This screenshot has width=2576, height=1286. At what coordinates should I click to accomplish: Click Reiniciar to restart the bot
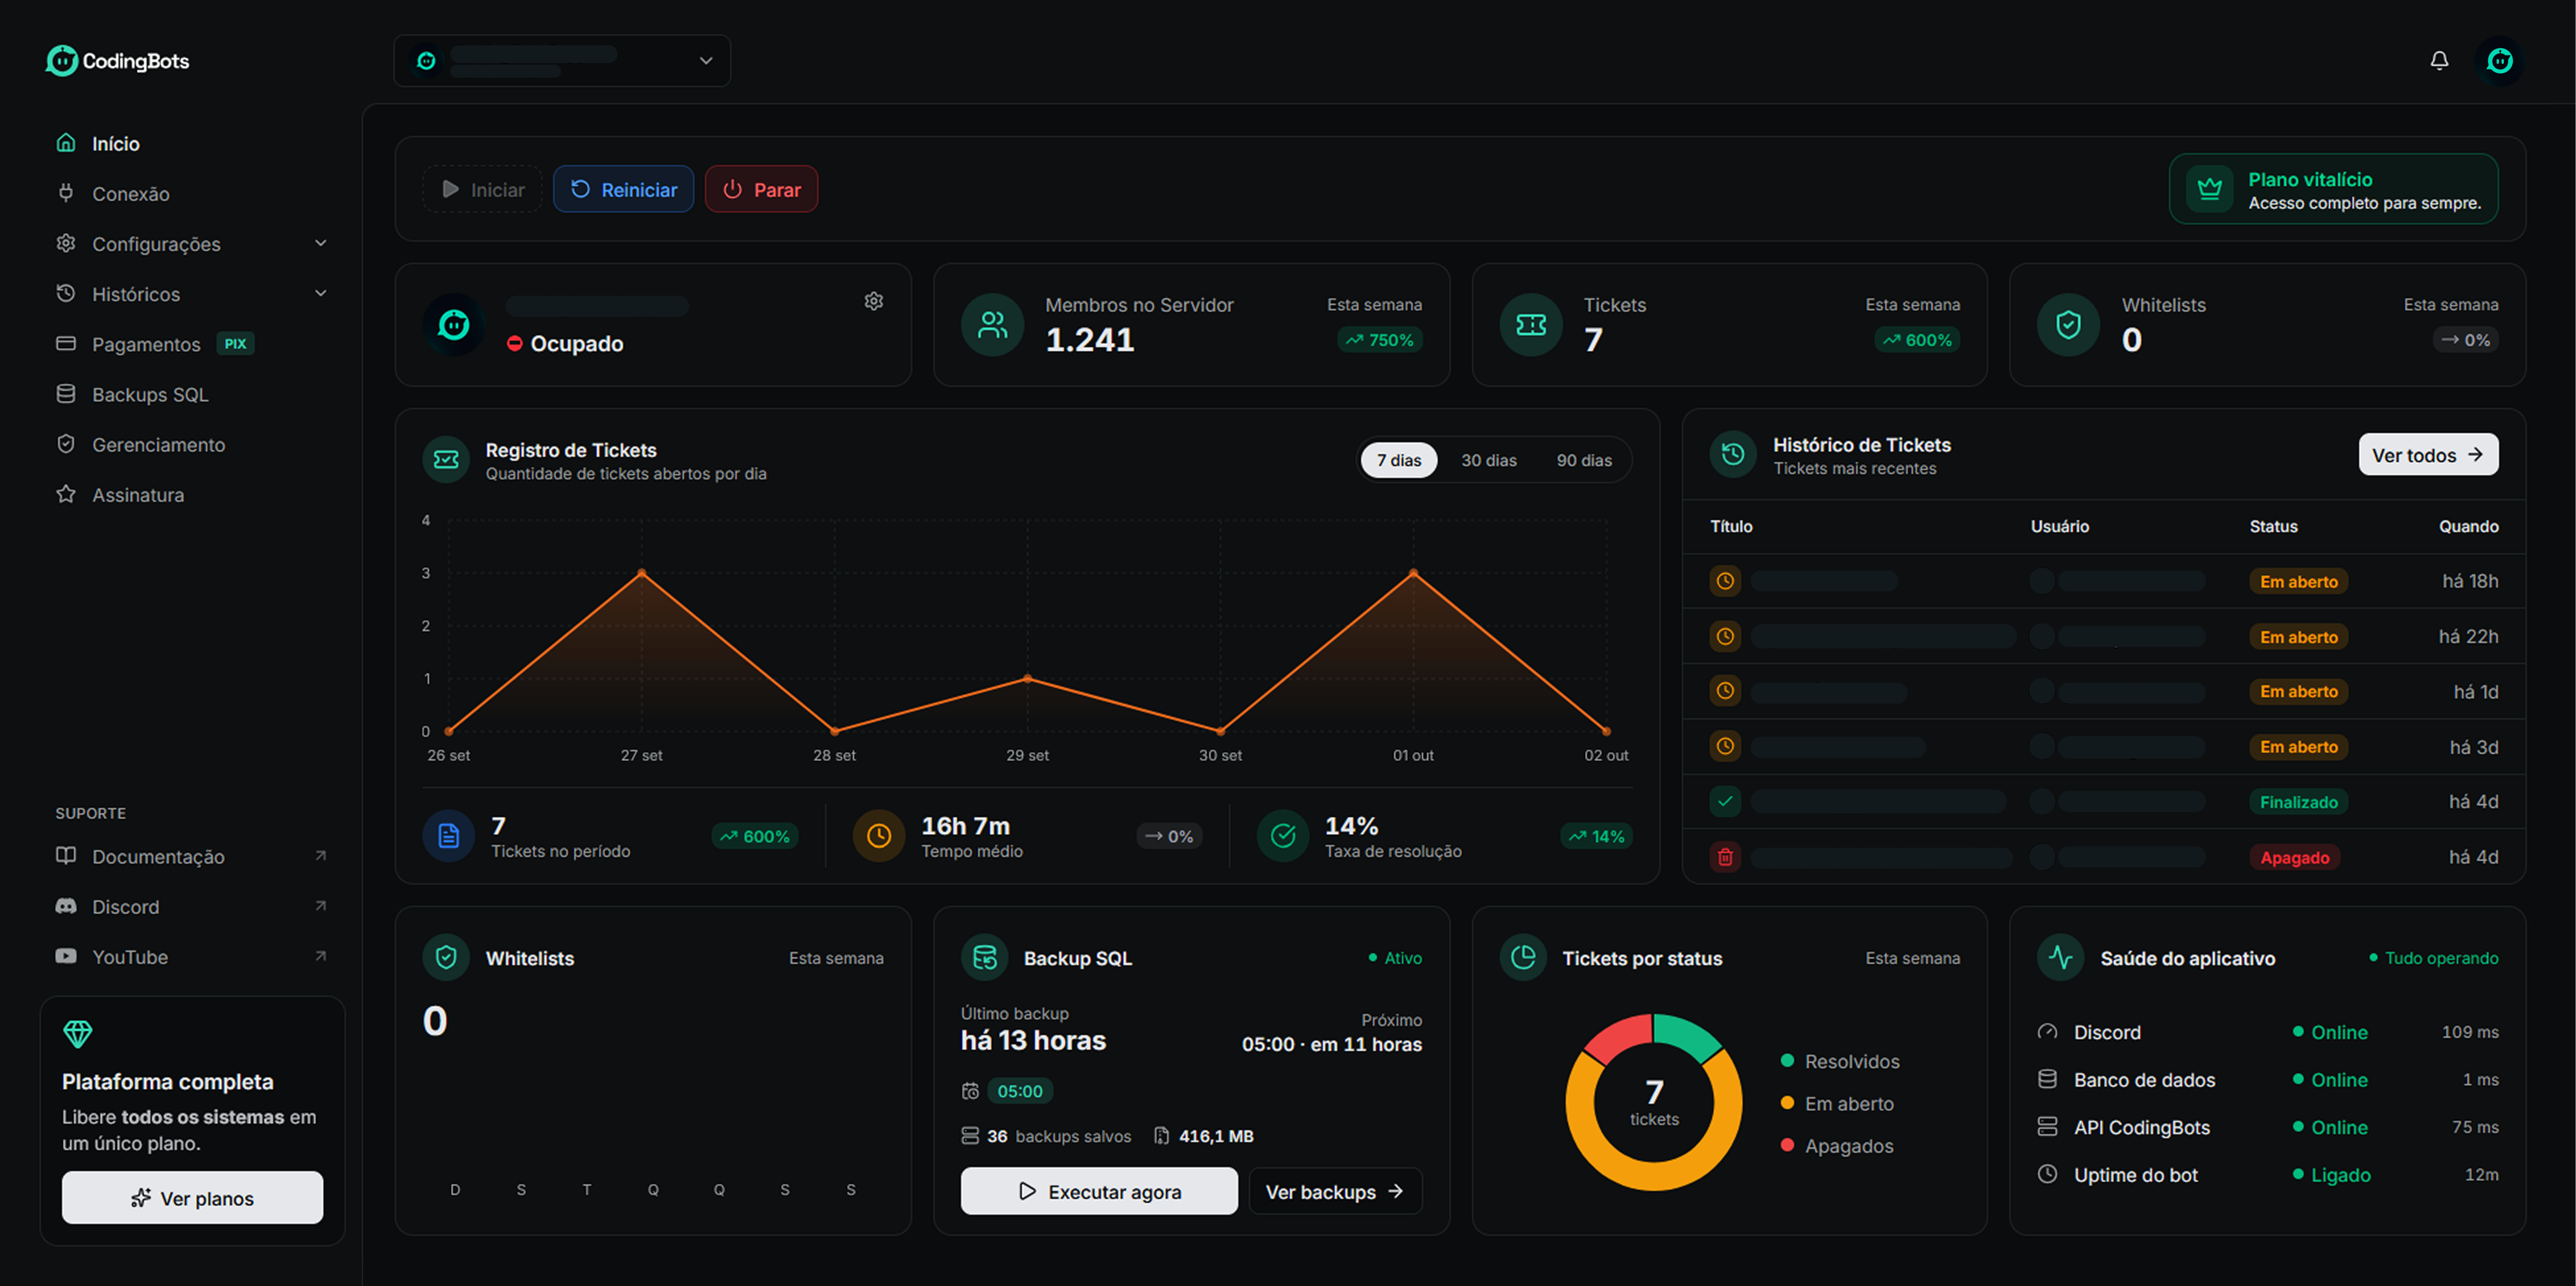(x=623, y=189)
